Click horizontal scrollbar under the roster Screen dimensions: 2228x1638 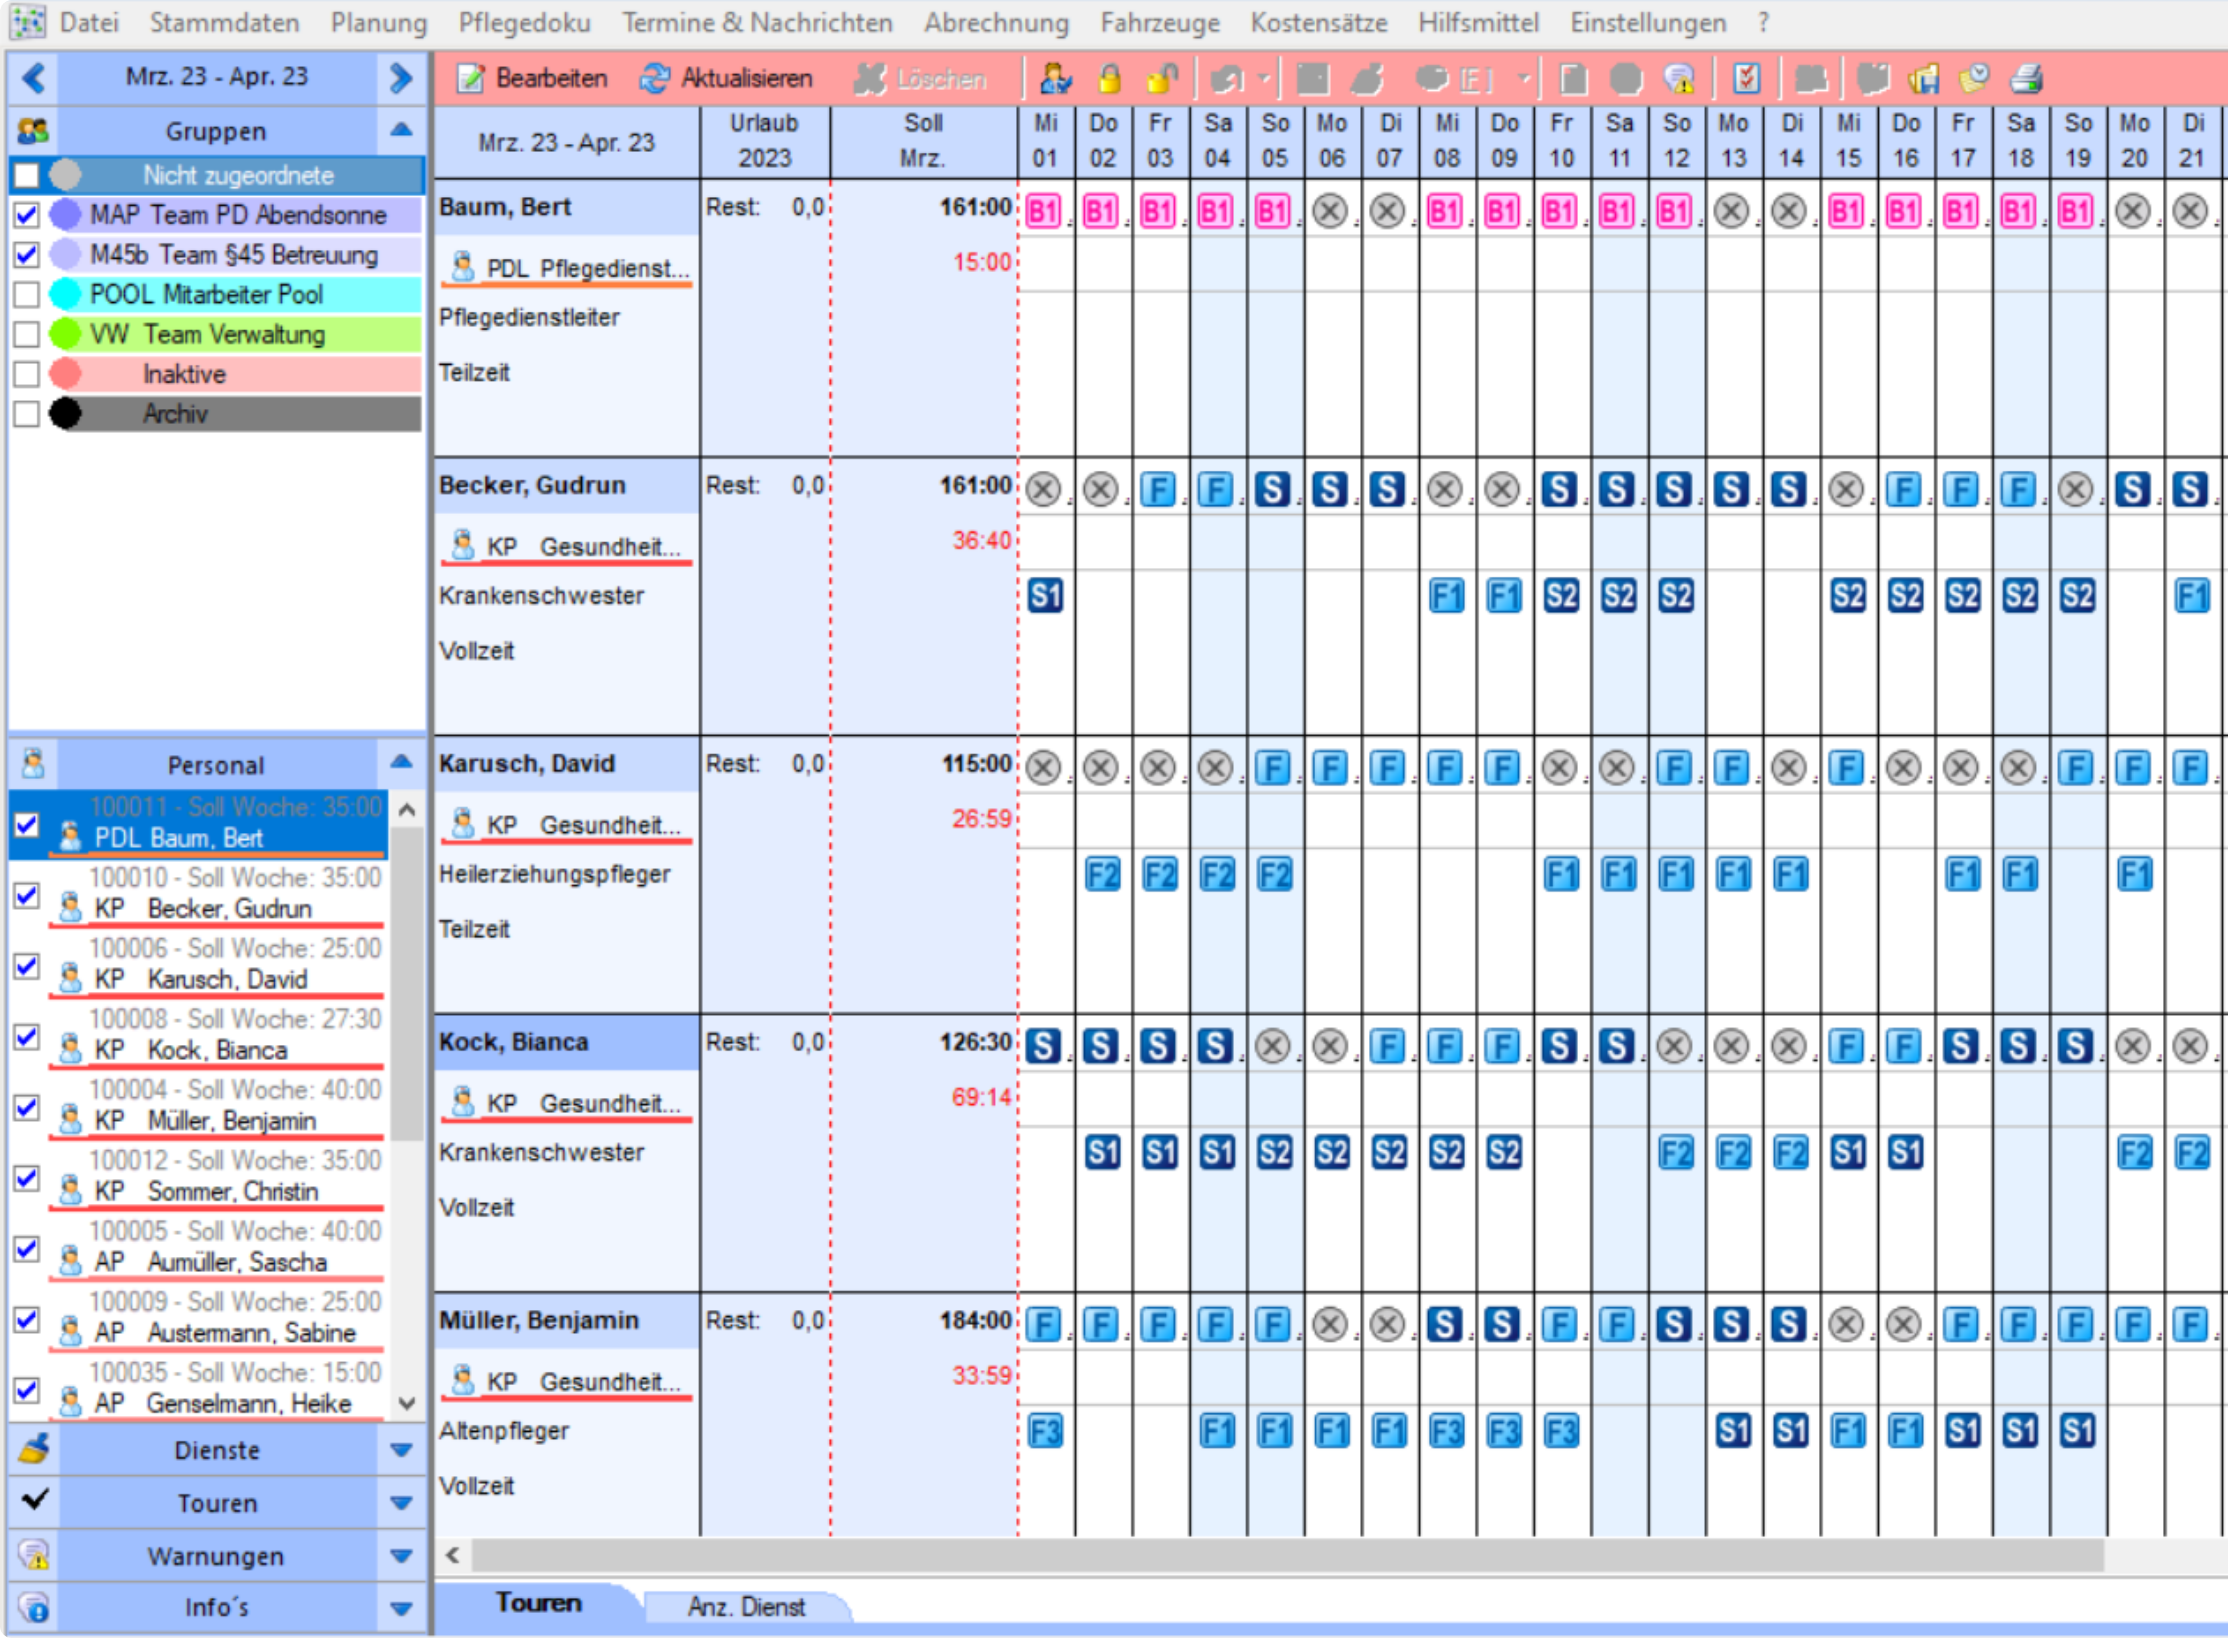click(1288, 1555)
